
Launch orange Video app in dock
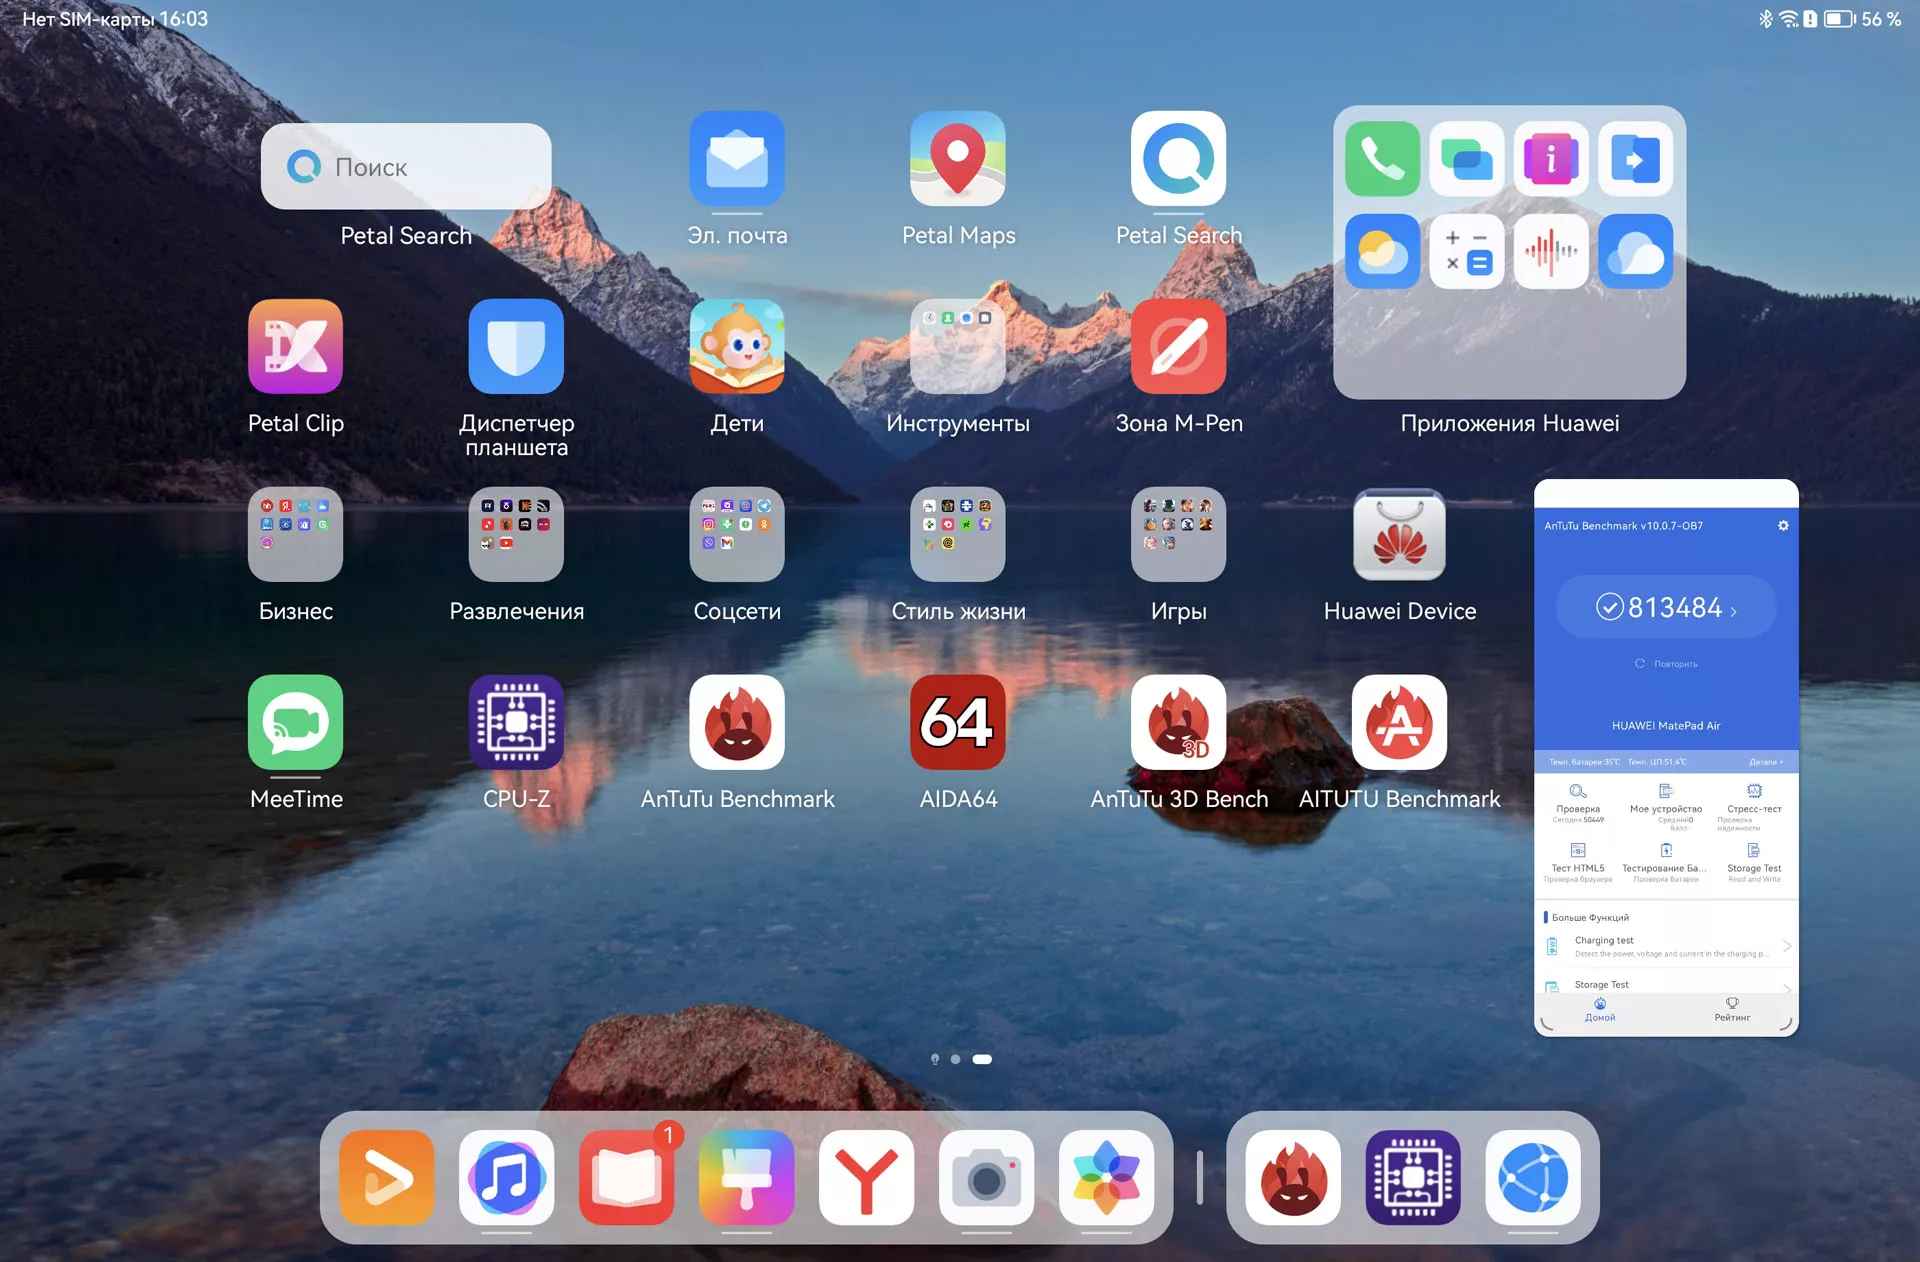387,1178
